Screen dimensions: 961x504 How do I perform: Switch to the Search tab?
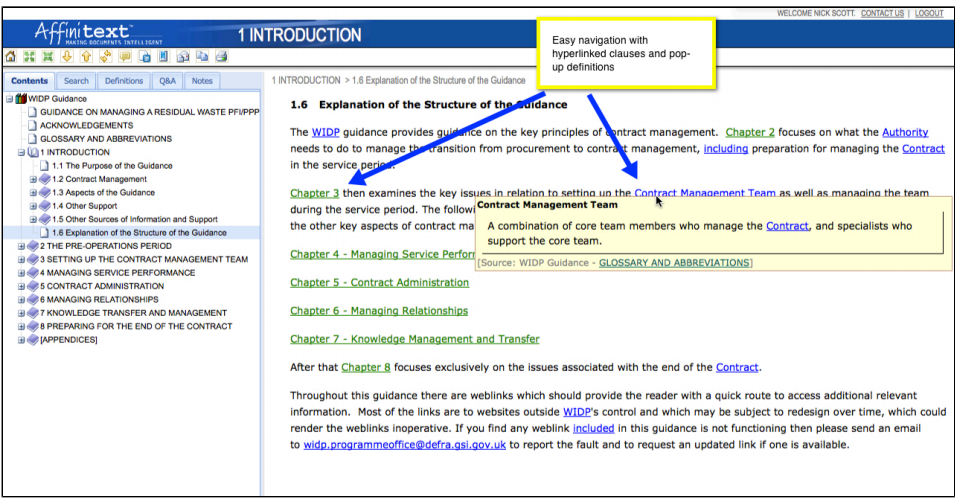76,81
